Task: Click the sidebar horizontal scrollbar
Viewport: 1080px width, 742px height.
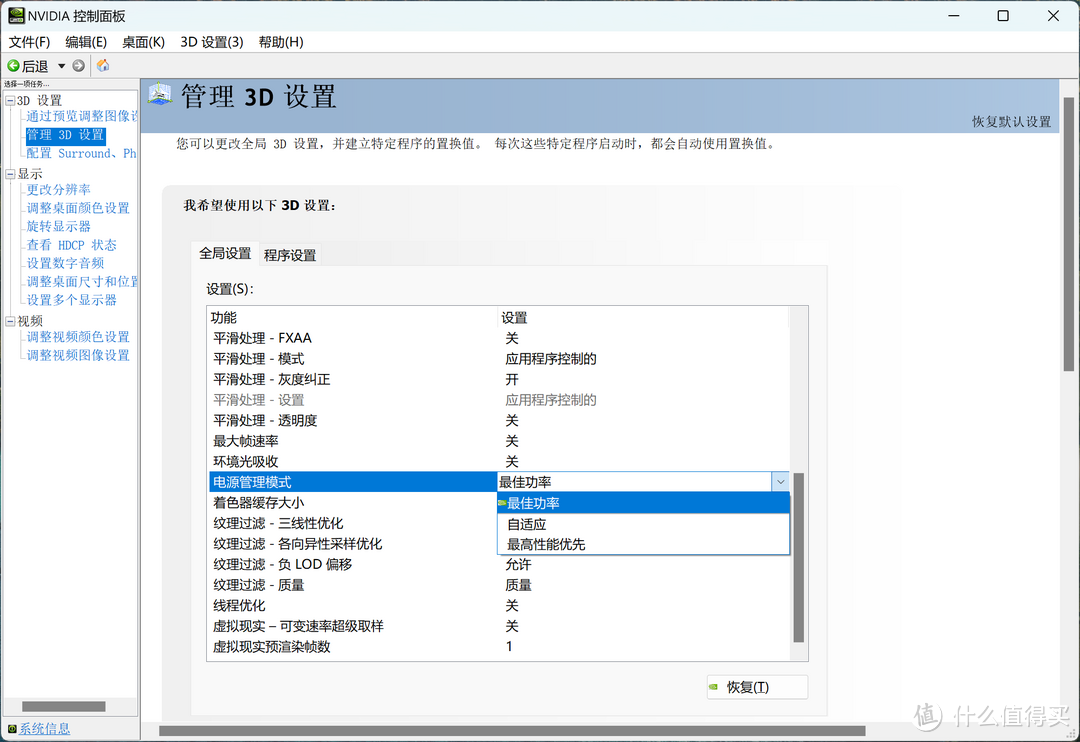Action: pos(63,706)
